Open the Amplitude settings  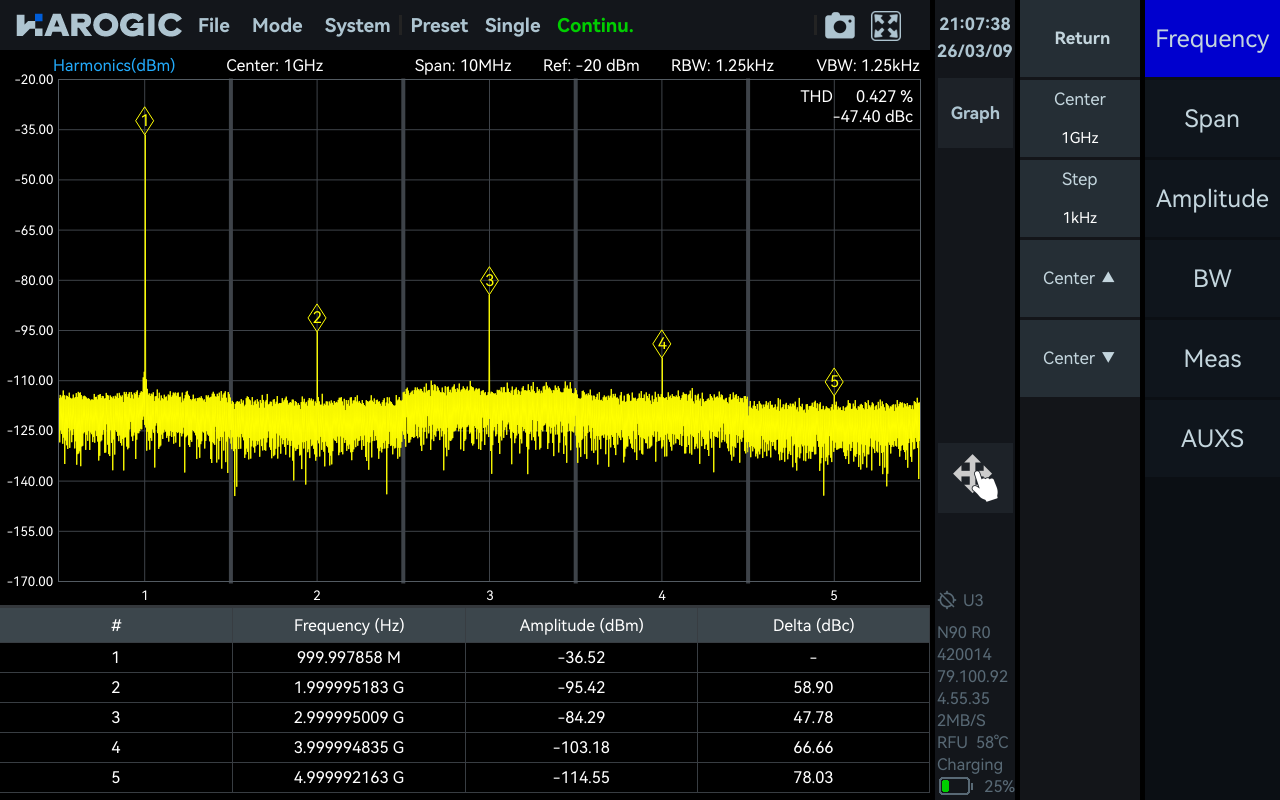[1211, 198]
